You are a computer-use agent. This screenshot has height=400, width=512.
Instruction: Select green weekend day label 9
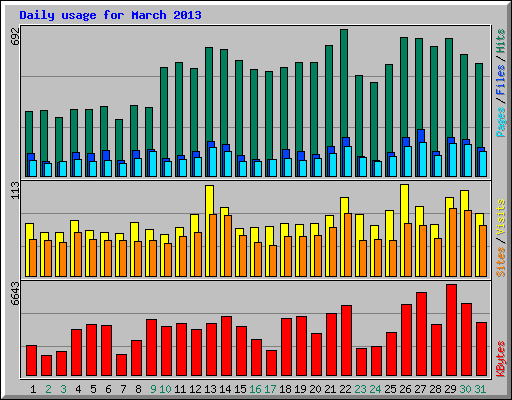pos(153,389)
